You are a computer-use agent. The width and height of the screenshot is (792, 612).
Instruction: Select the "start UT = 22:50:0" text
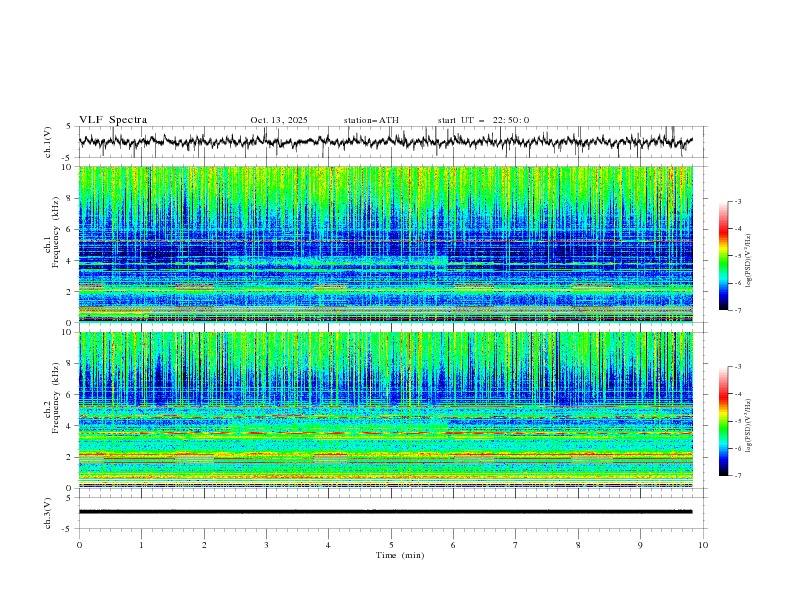click(483, 120)
